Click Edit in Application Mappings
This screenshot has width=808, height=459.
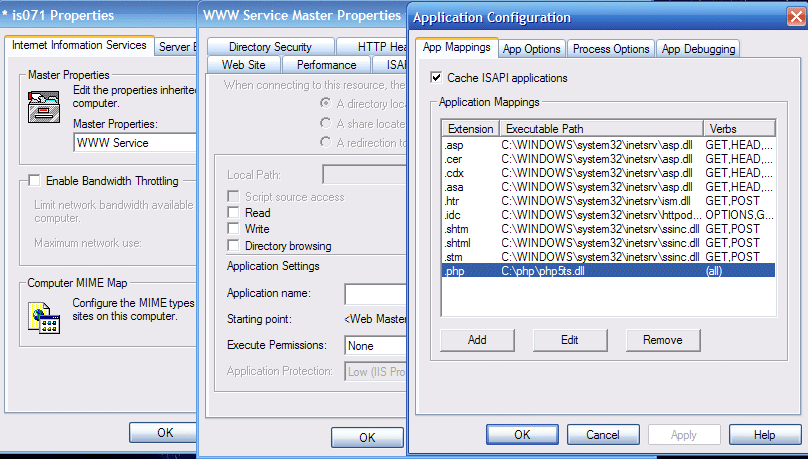[570, 340]
